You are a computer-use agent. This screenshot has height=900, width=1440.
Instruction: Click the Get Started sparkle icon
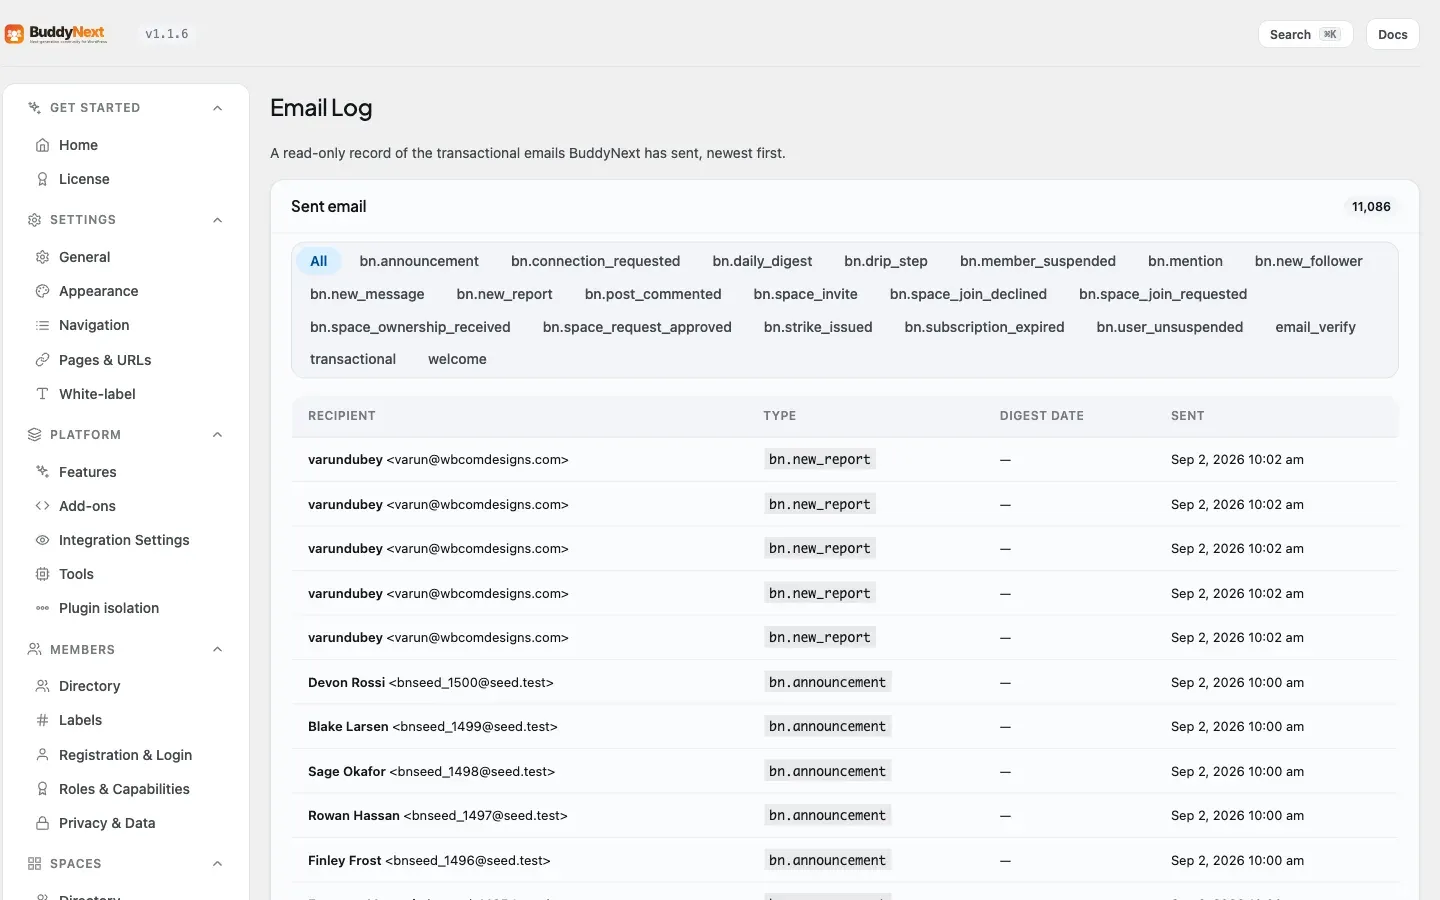[34, 108]
